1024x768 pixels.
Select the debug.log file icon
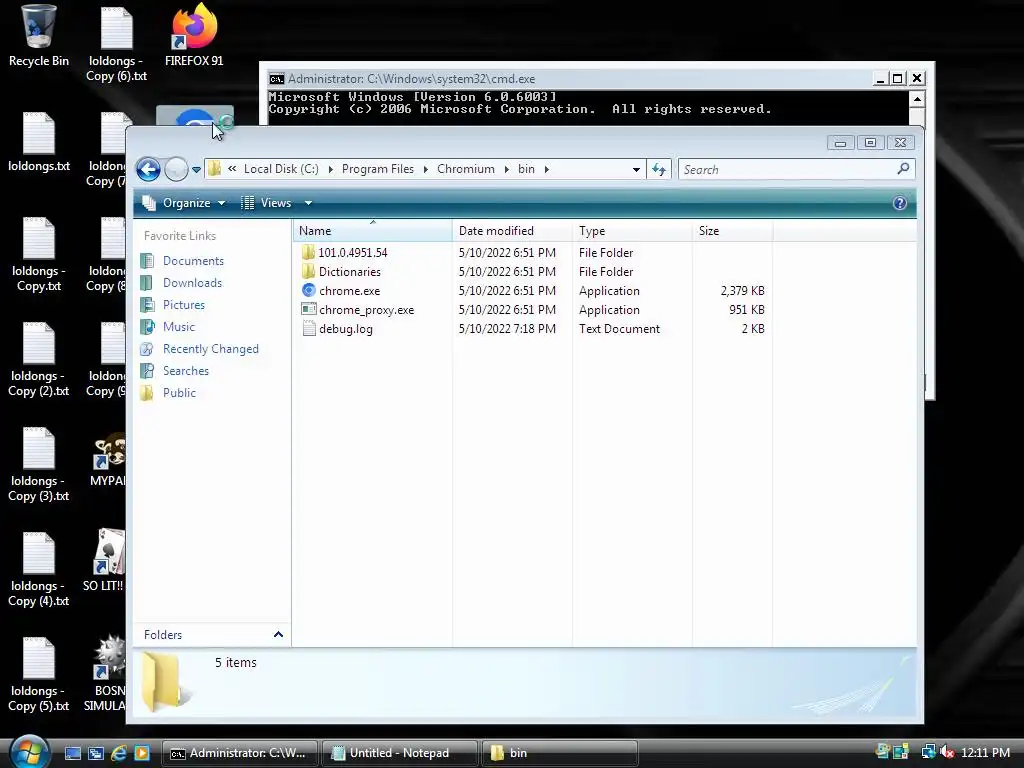[x=309, y=328]
